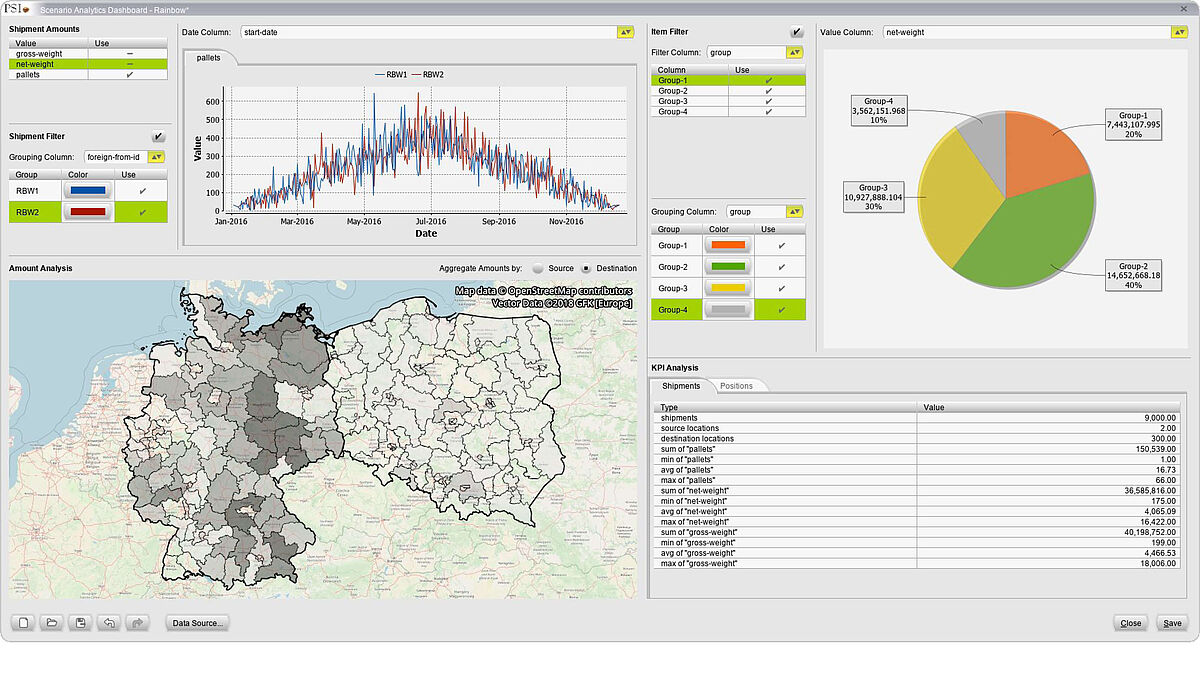Screen dimensions: 1200x675
Task: Disable the Use check for RBW1
Action: tap(142, 190)
